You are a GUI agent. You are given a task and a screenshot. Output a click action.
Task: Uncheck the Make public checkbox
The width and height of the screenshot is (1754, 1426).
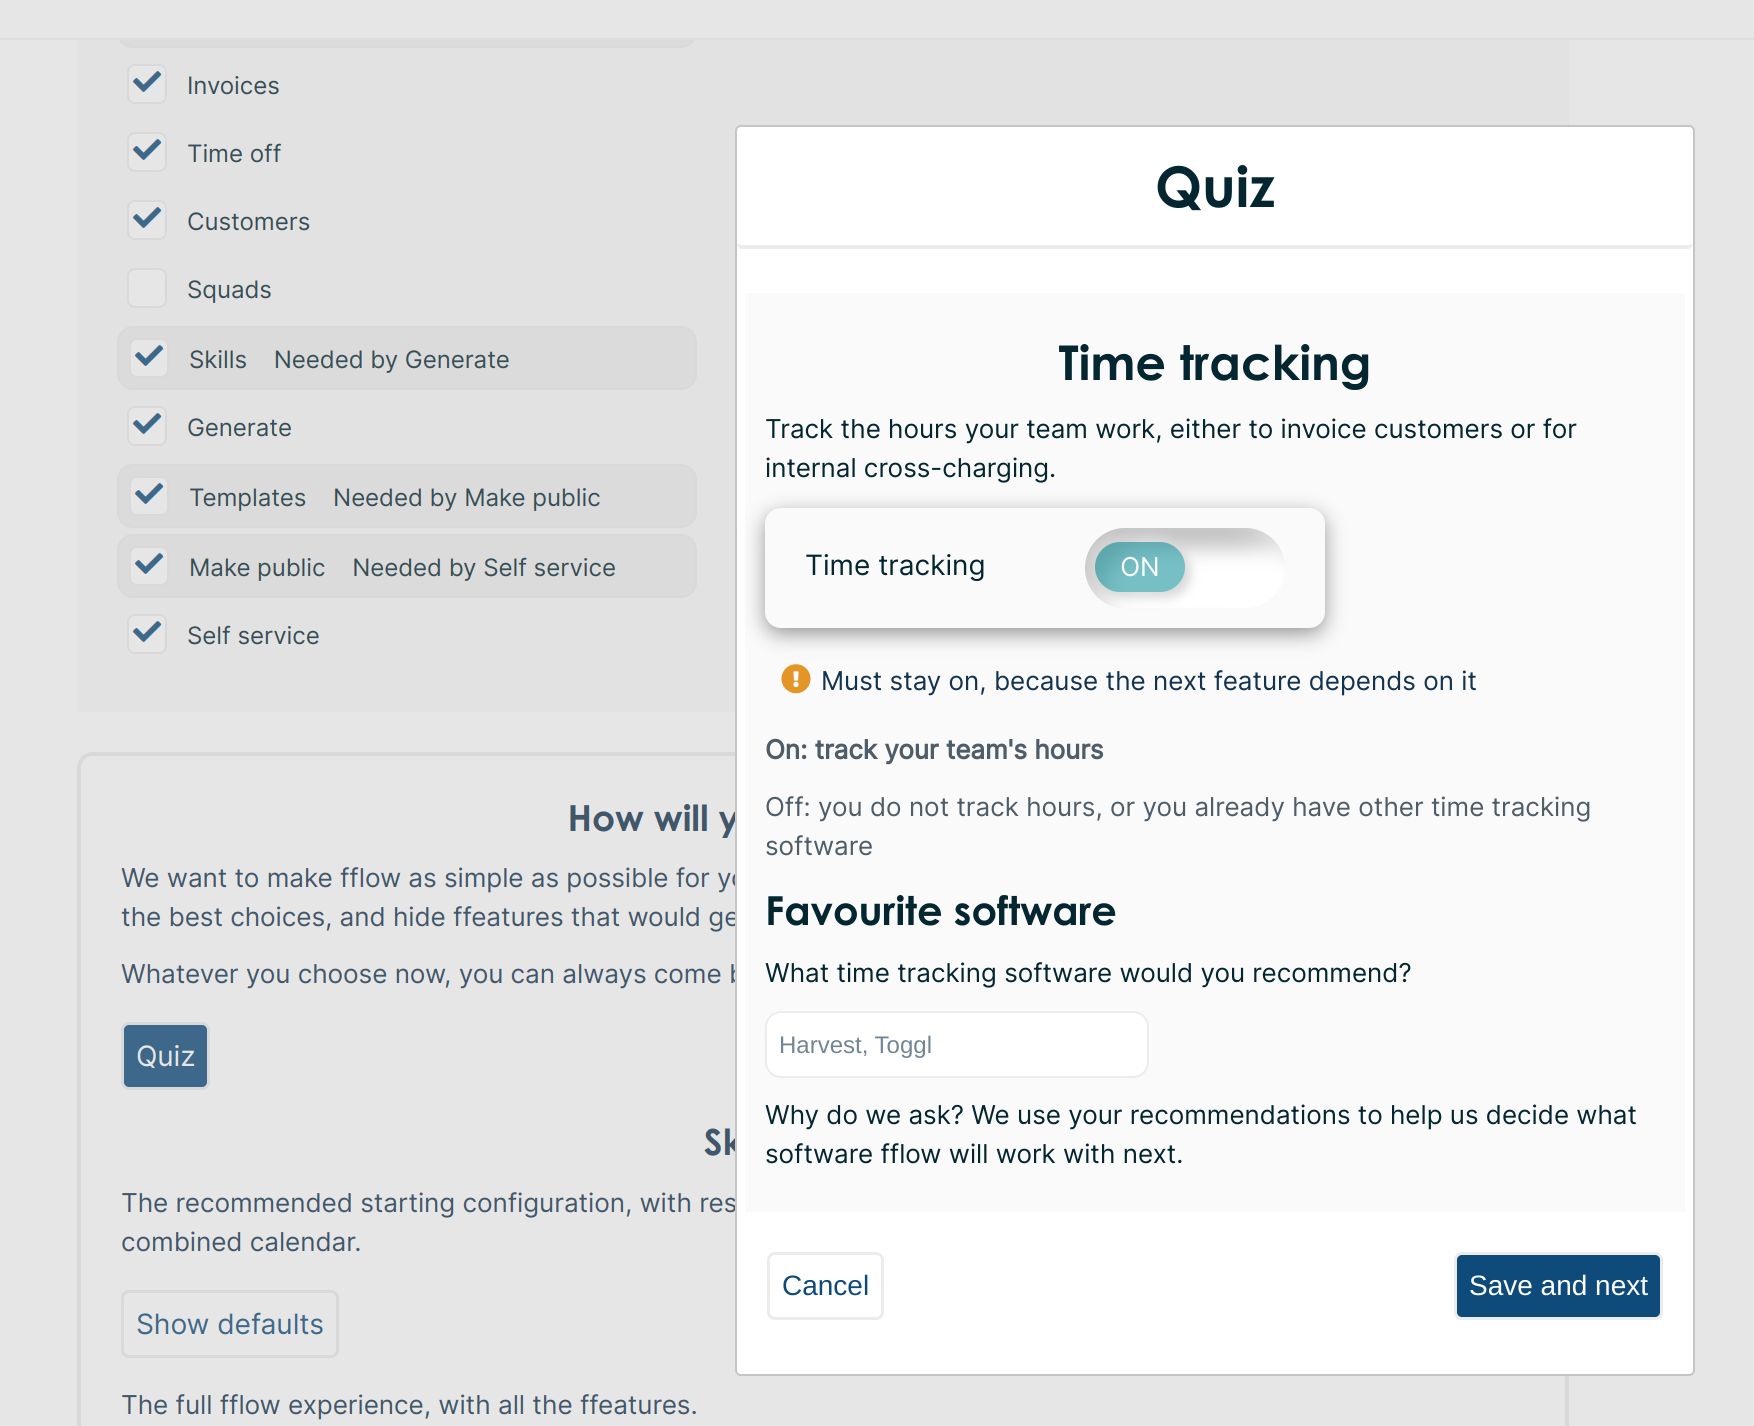(150, 566)
